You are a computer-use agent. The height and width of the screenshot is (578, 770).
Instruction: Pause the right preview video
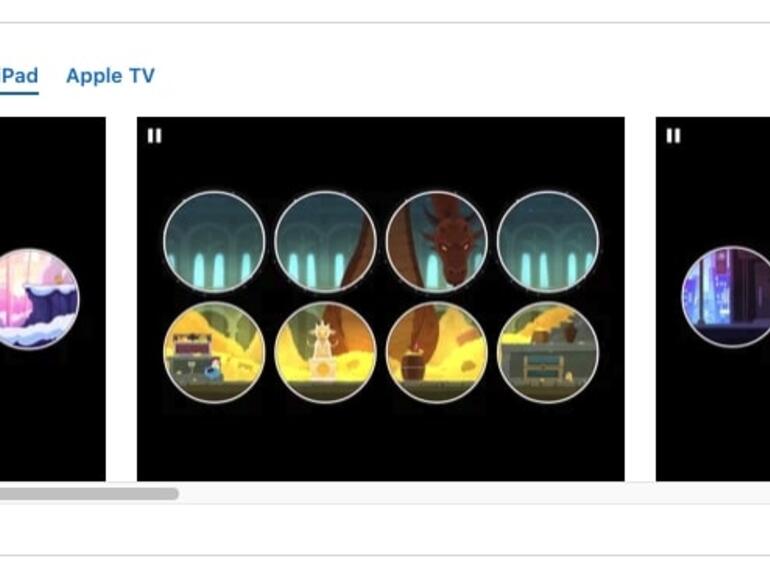(x=673, y=136)
